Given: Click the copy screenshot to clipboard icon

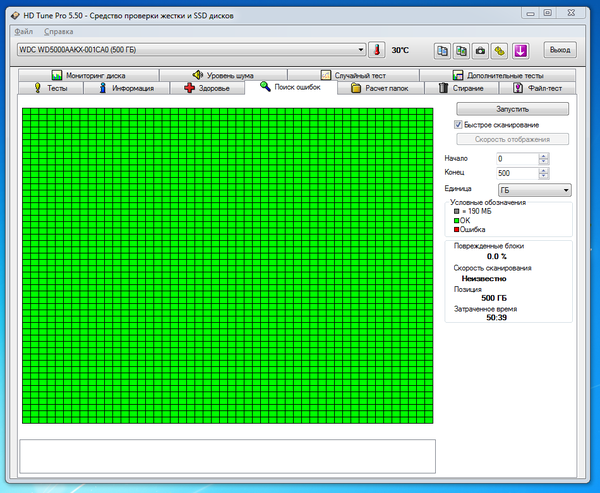Looking at the screenshot, I should coord(461,50).
